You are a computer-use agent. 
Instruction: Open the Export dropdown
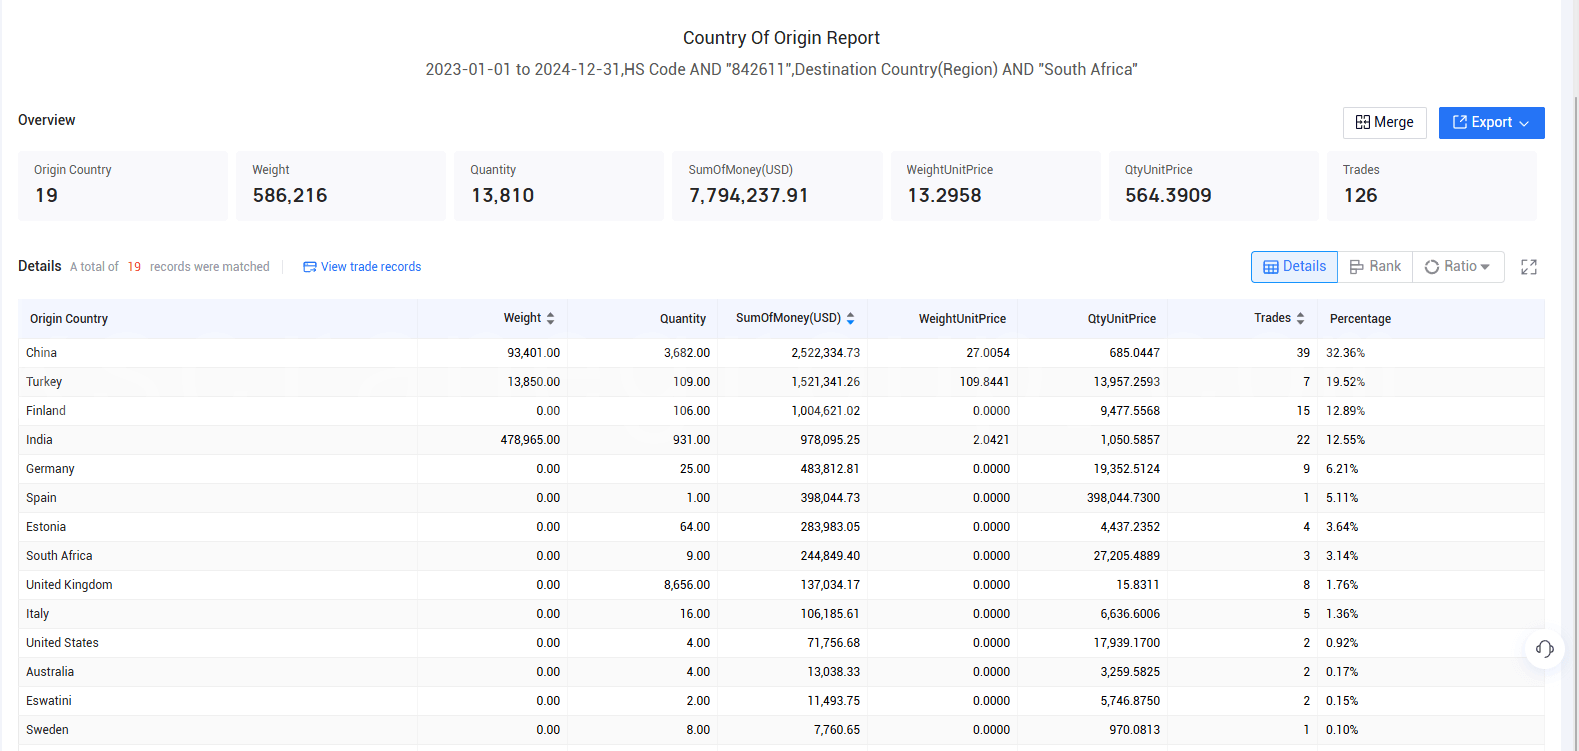point(1491,122)
